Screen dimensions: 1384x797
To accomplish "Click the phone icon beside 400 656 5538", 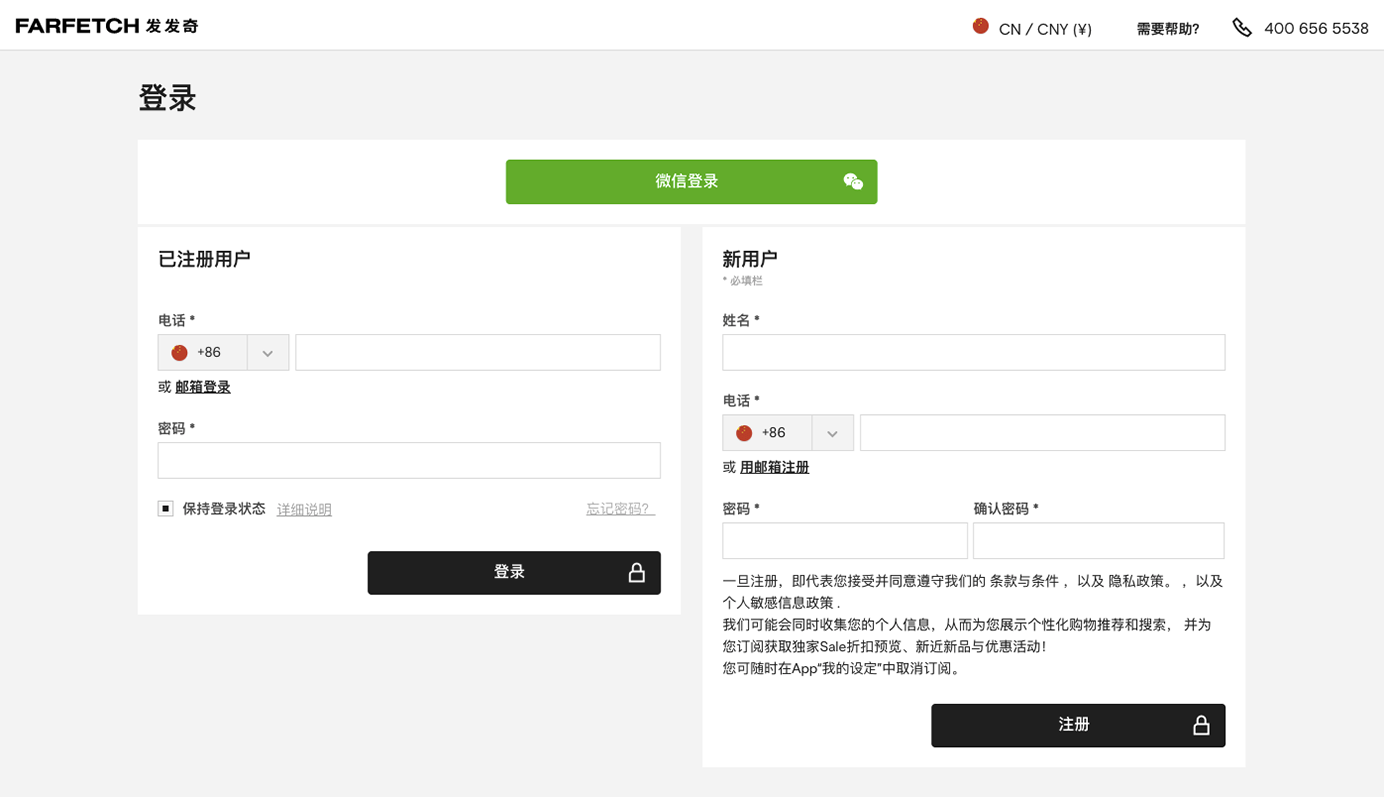I will tap(1242, 28).
